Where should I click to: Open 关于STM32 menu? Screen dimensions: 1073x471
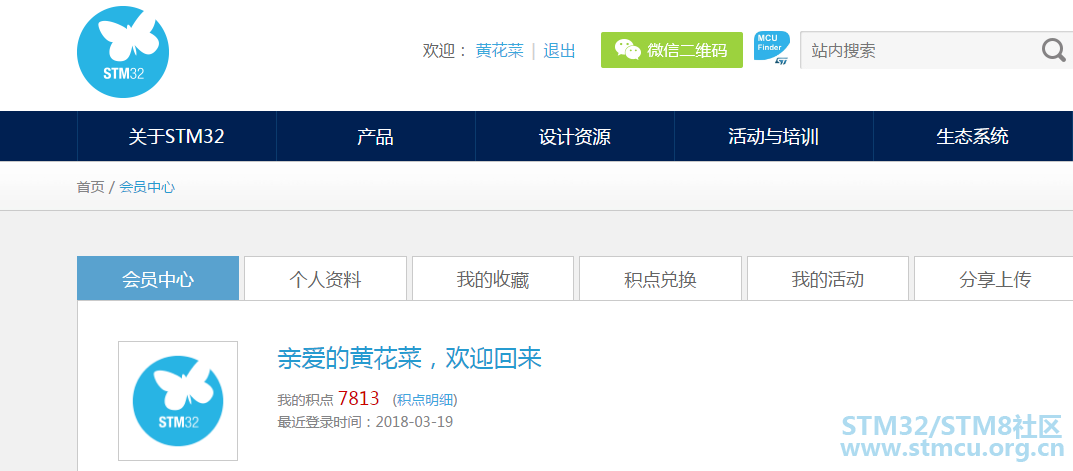pos(177,136)
